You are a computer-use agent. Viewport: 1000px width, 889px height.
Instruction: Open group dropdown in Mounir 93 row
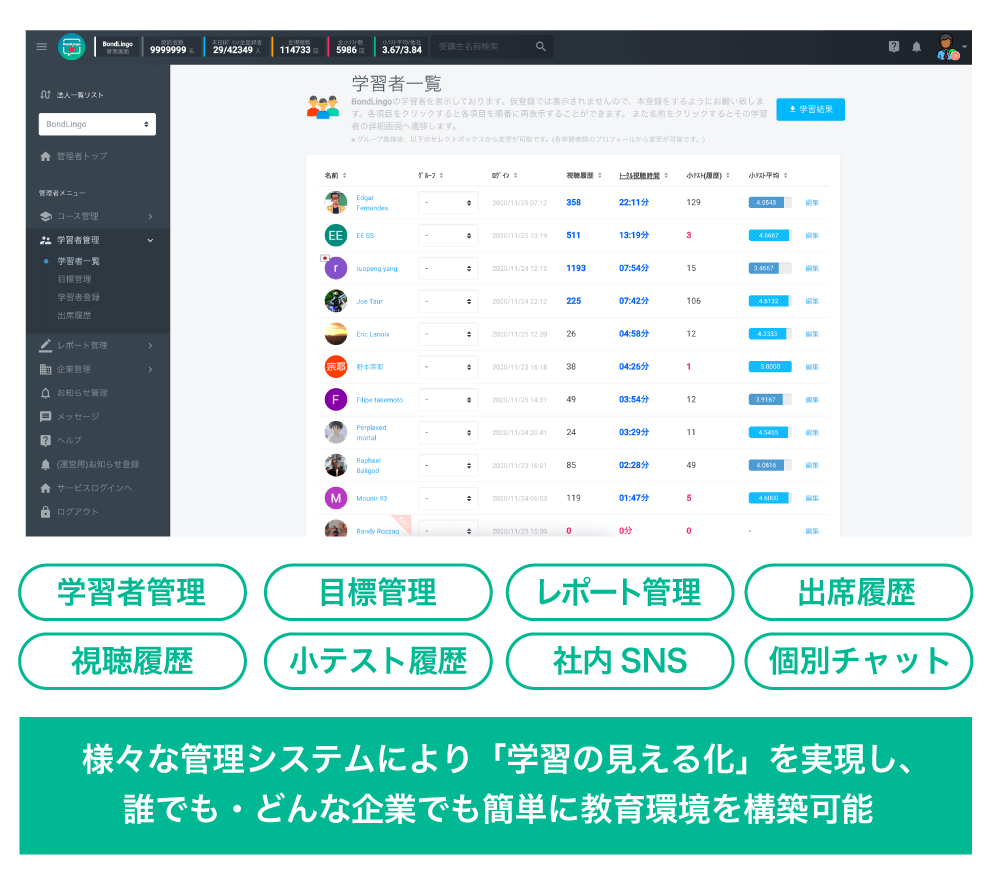(448, 498)
